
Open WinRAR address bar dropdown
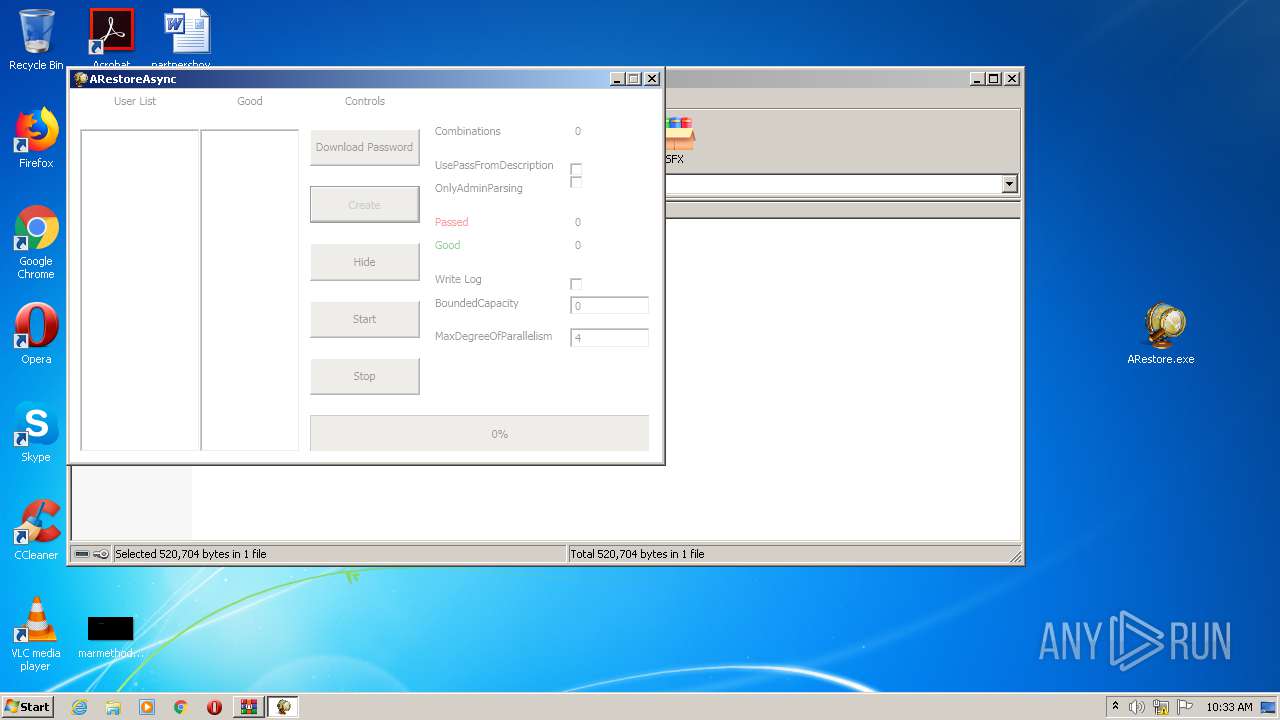click(x=1009, y=184)
